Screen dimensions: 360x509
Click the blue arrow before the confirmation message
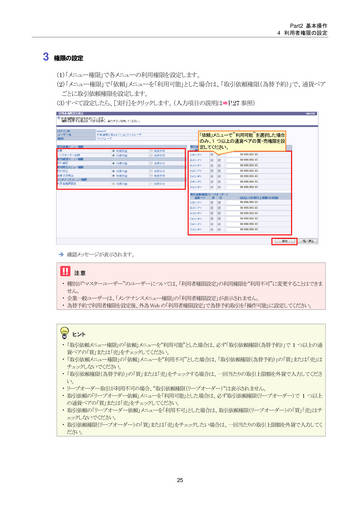[x=61, y=254]
